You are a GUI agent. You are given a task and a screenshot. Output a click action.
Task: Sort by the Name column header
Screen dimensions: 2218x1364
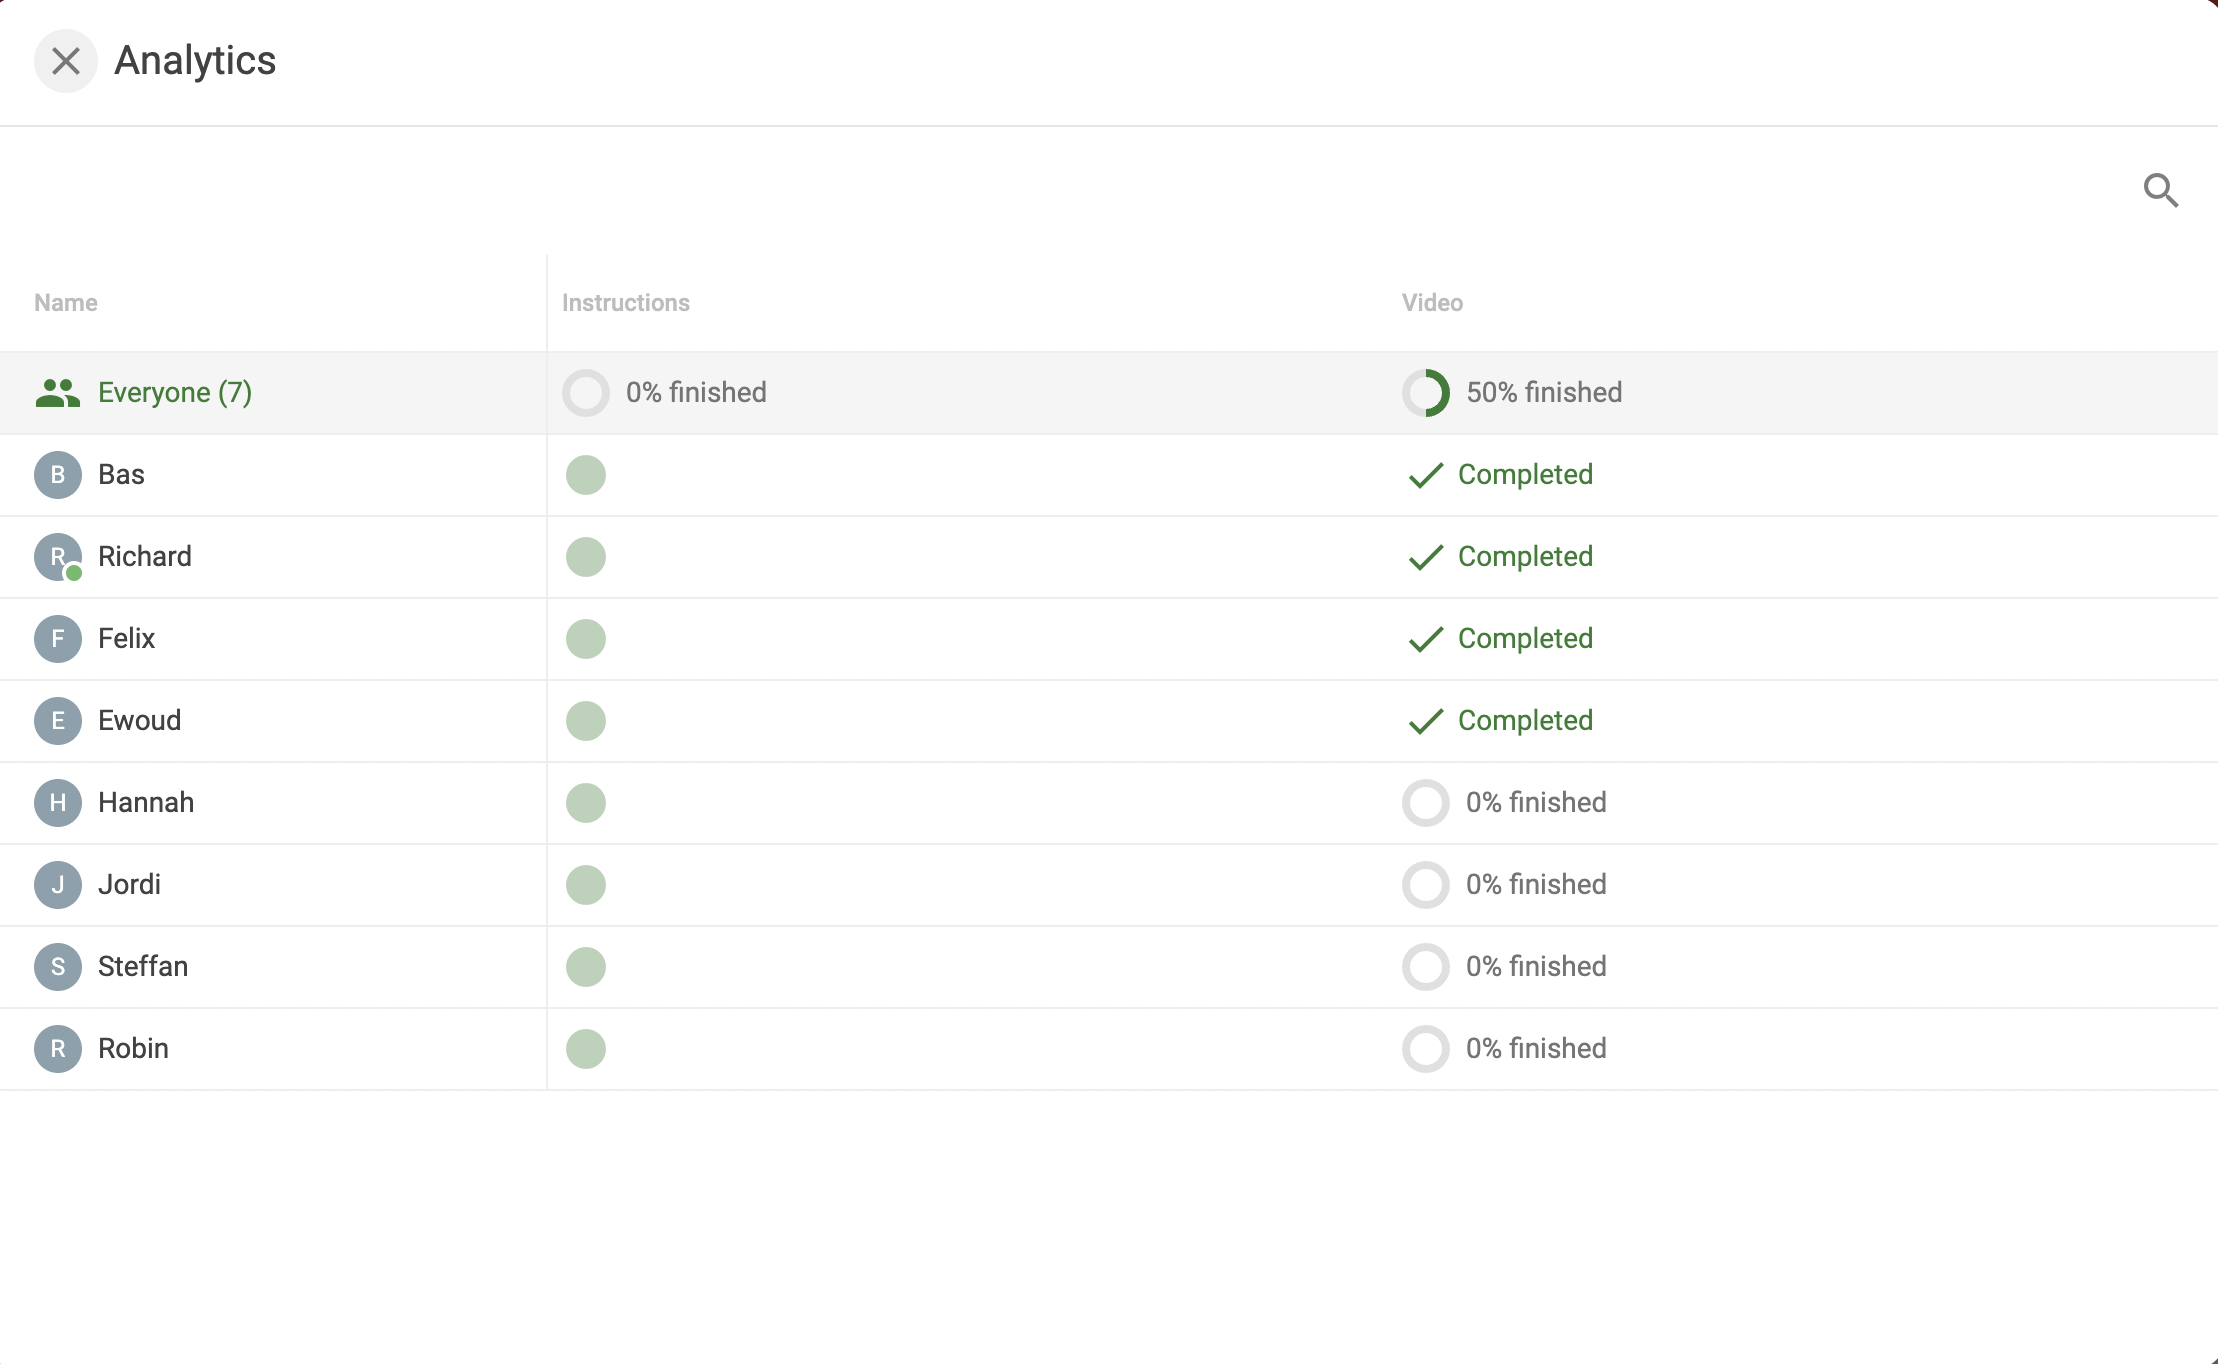(x=66, y=303)
